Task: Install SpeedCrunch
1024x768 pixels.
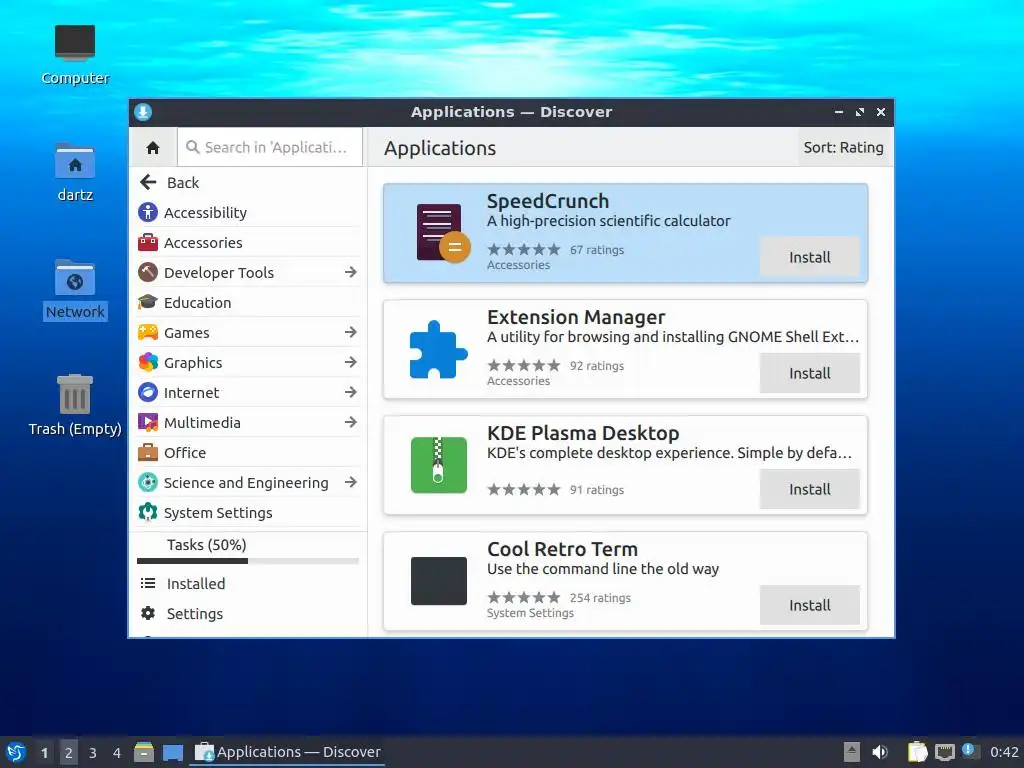Action: coord(809,257)
